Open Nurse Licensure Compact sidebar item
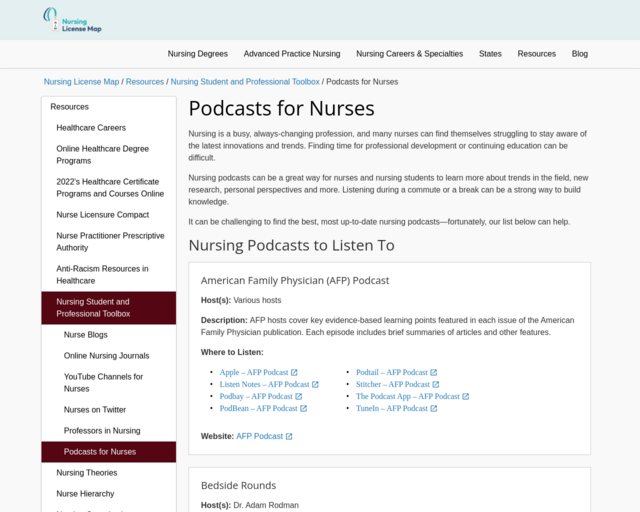 pyautogui.click(x=109, y=215)
